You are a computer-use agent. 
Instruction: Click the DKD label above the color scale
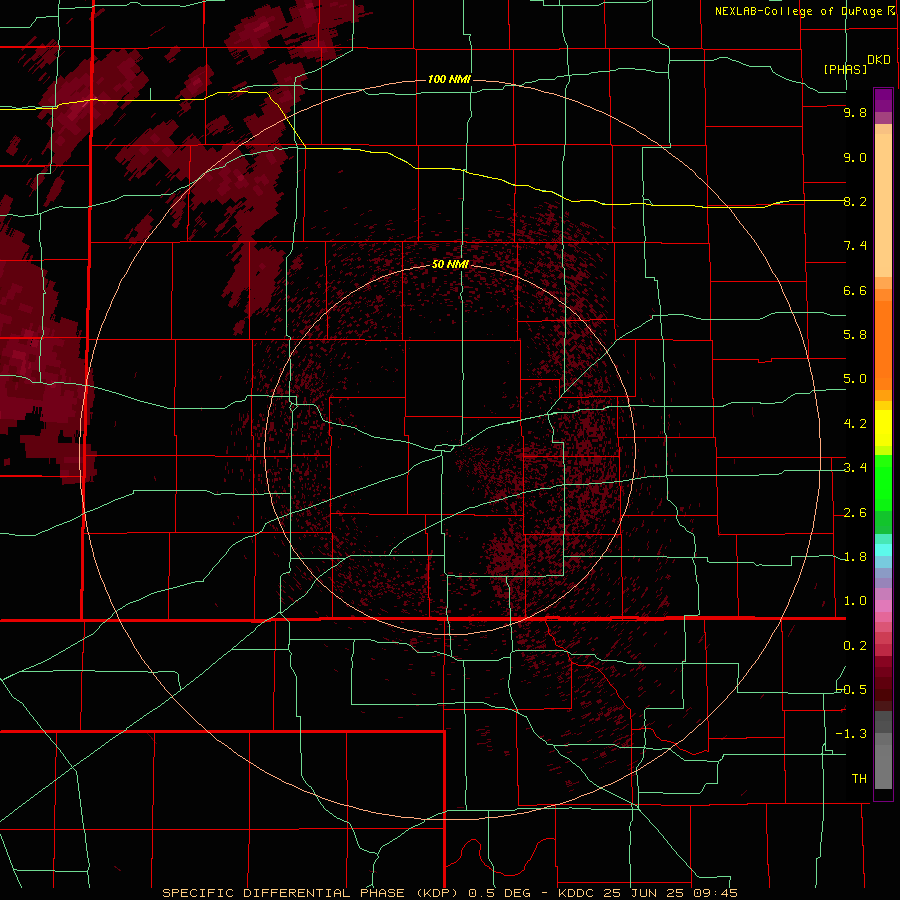coord(878,60)
